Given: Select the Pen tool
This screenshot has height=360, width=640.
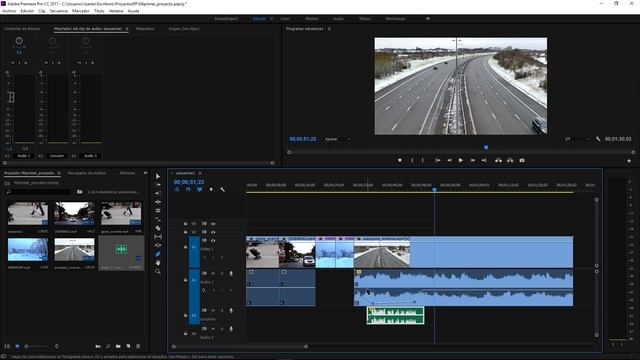Looking at the screenshot, I should click(x=158, y=254).
